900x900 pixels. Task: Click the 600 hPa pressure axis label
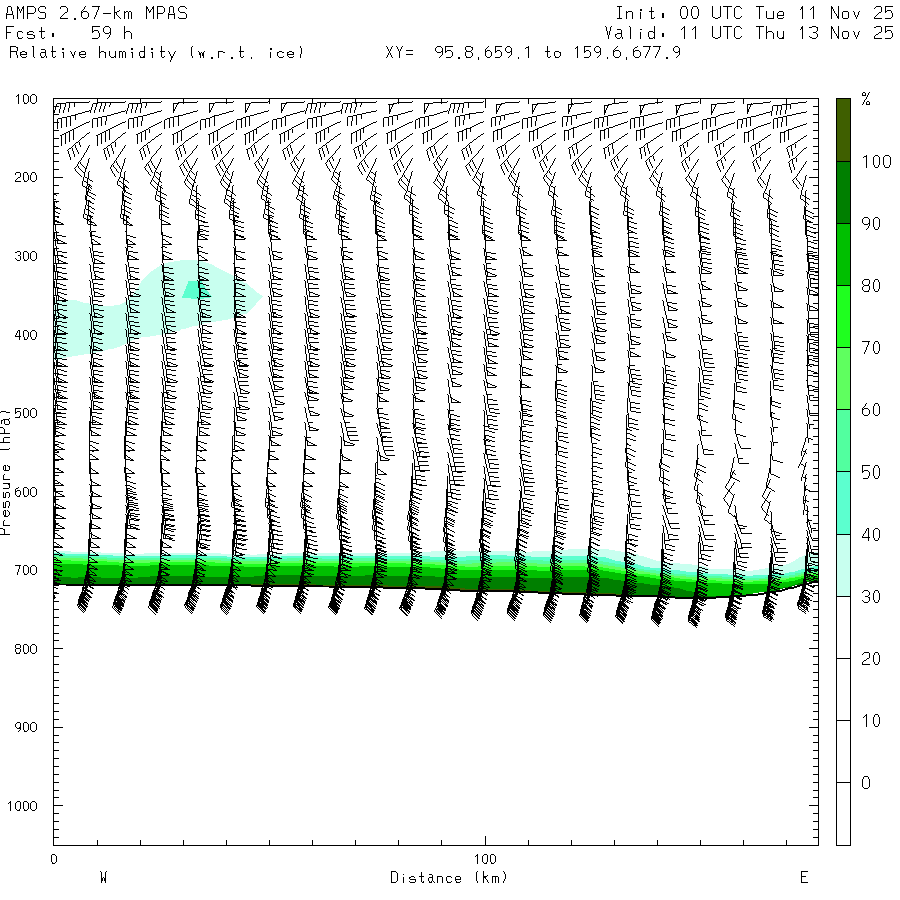click(26, 492)
